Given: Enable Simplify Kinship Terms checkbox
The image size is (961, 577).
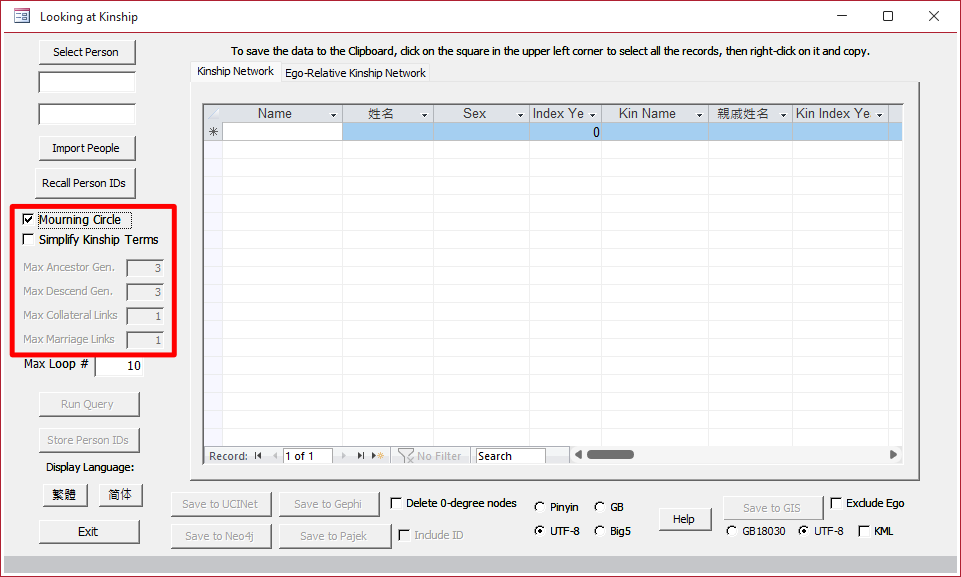Looking at the screenshot, I should click(x=28, y=240).
